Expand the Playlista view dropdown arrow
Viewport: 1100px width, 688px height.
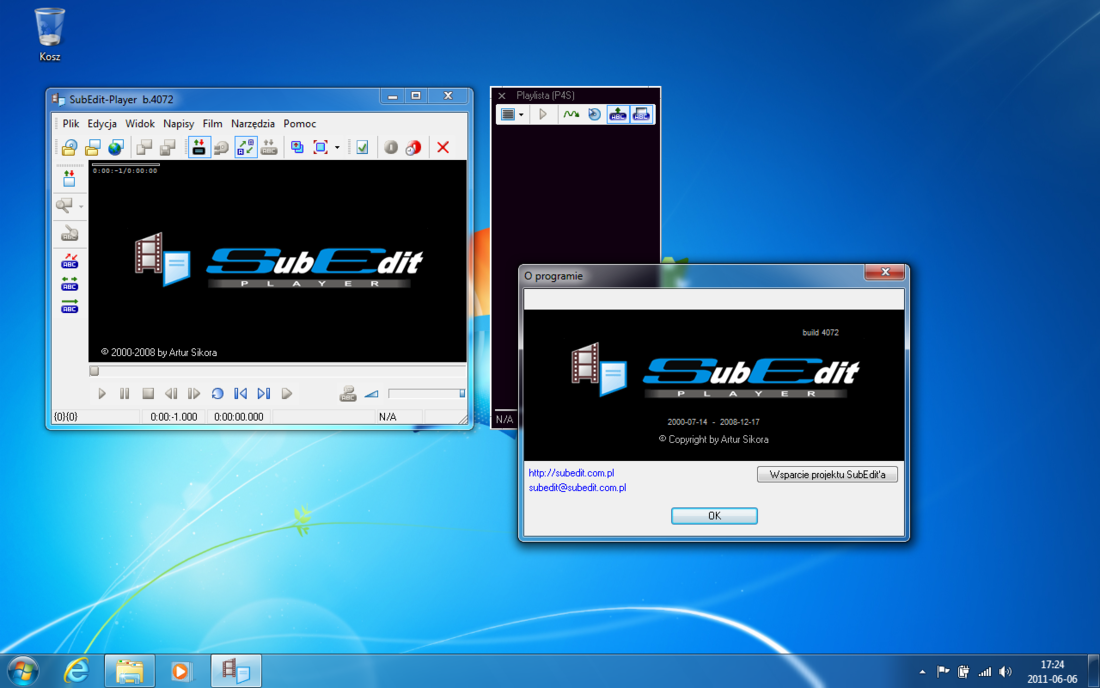[x=521, y=115]
